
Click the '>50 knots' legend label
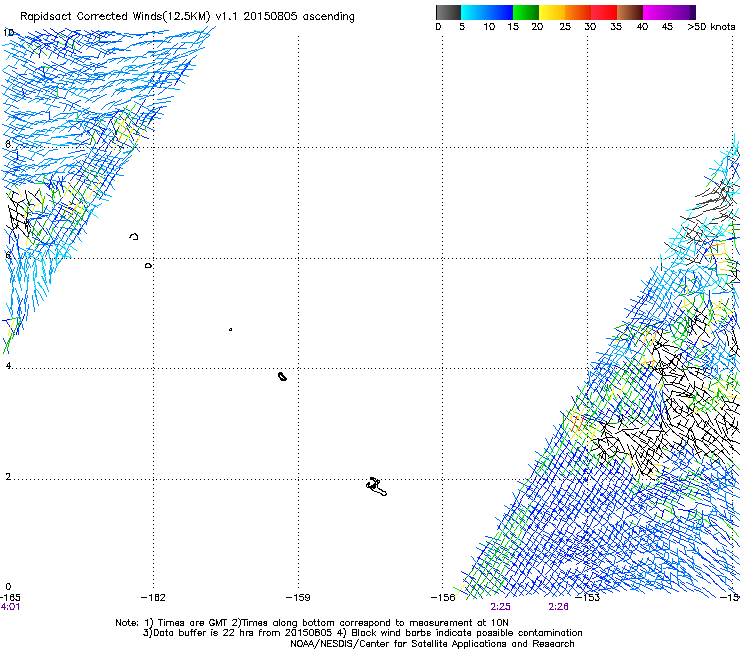tap(711, 27)
